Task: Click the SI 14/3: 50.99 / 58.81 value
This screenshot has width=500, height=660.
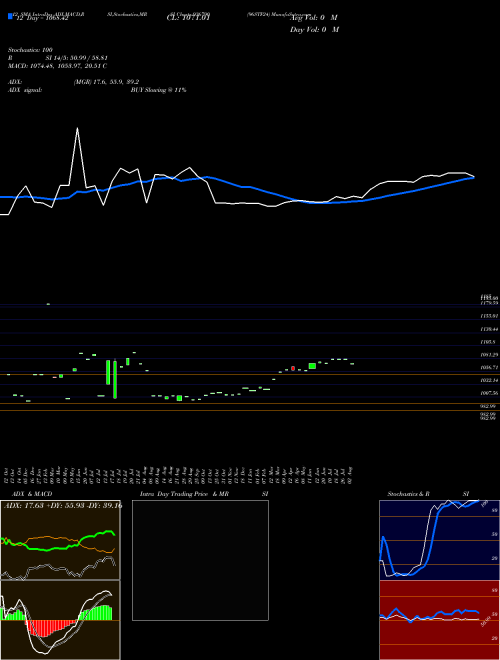Action: [78, 58]
